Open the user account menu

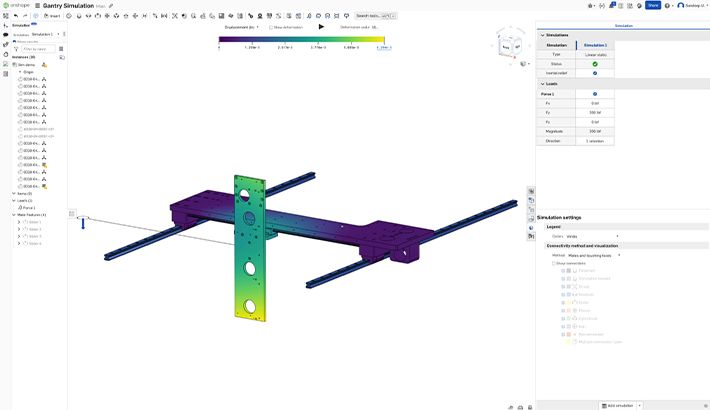(x=692, y=5)
